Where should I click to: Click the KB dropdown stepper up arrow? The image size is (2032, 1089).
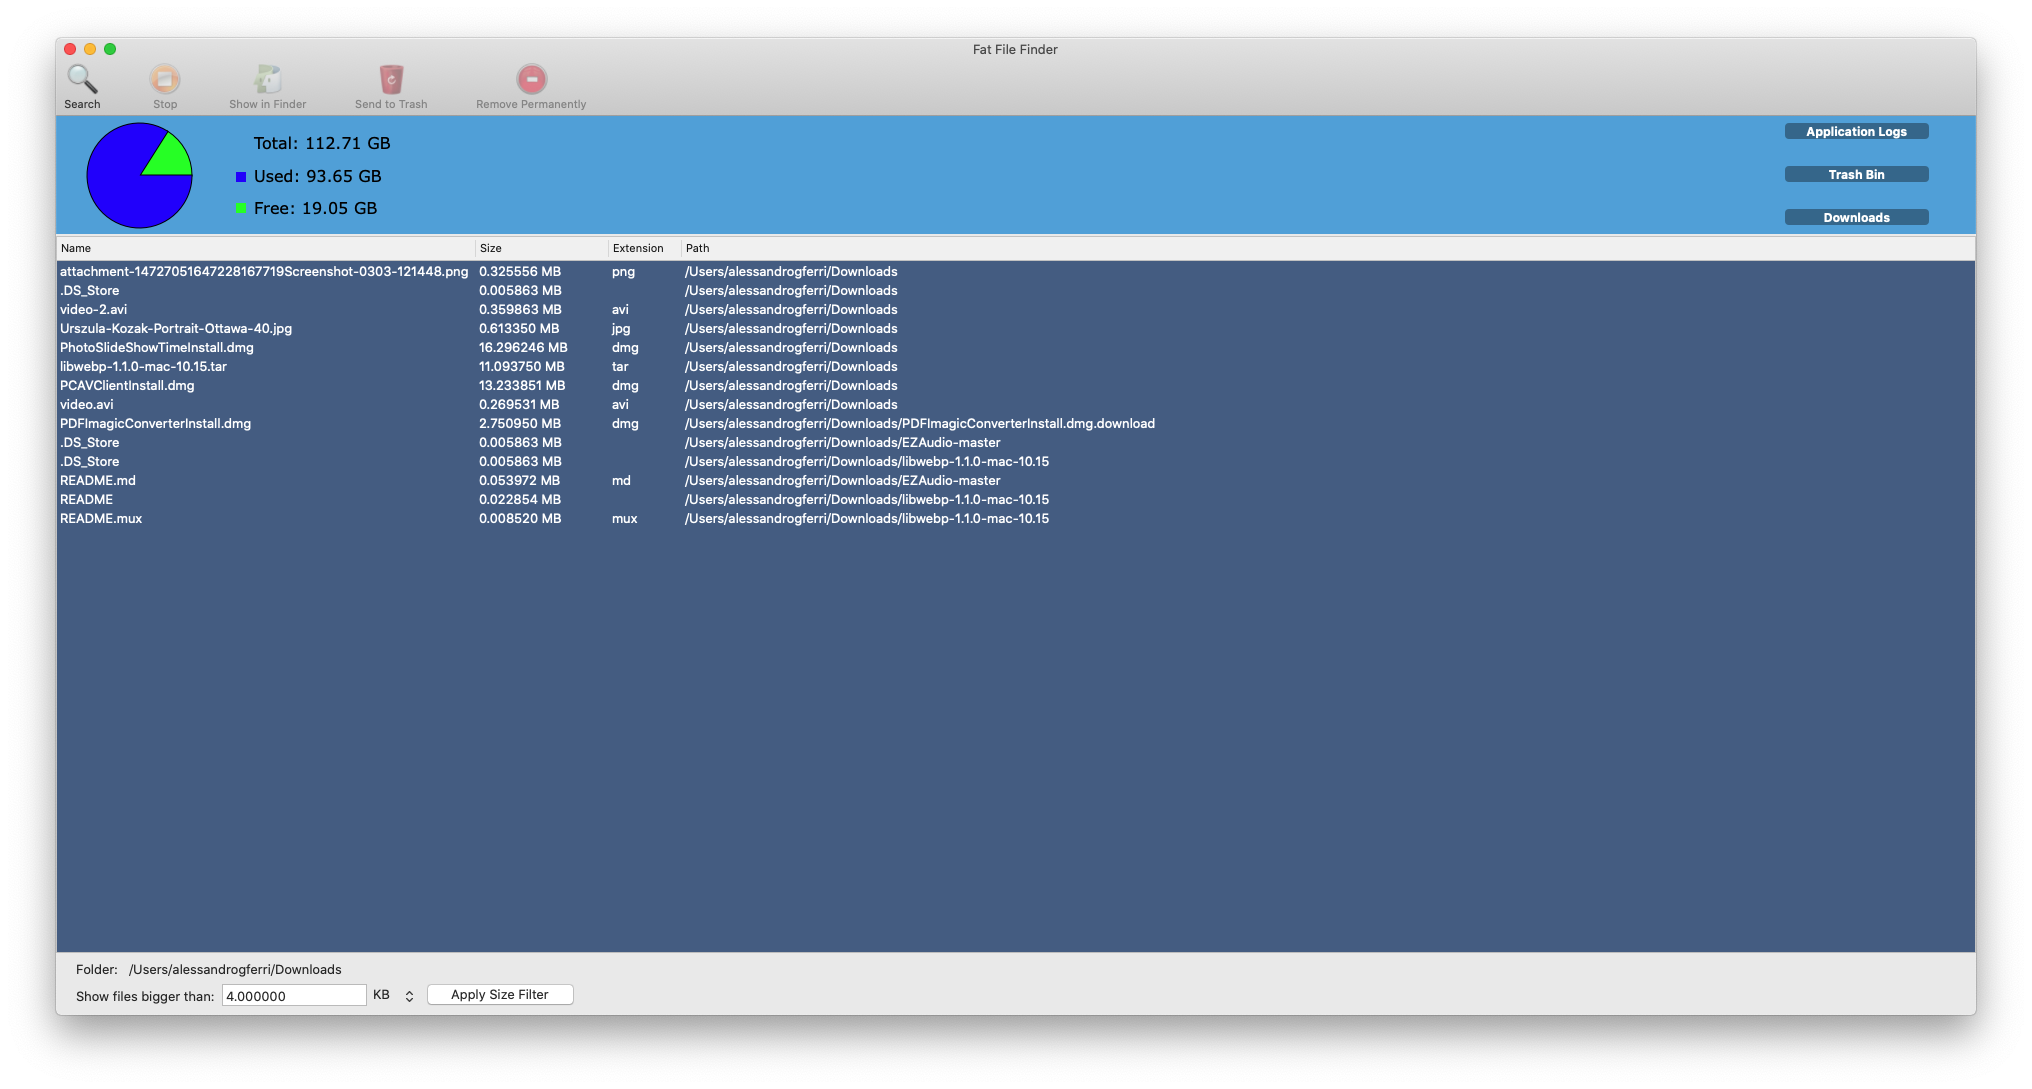pyautogui.click(x=410, y=990)
